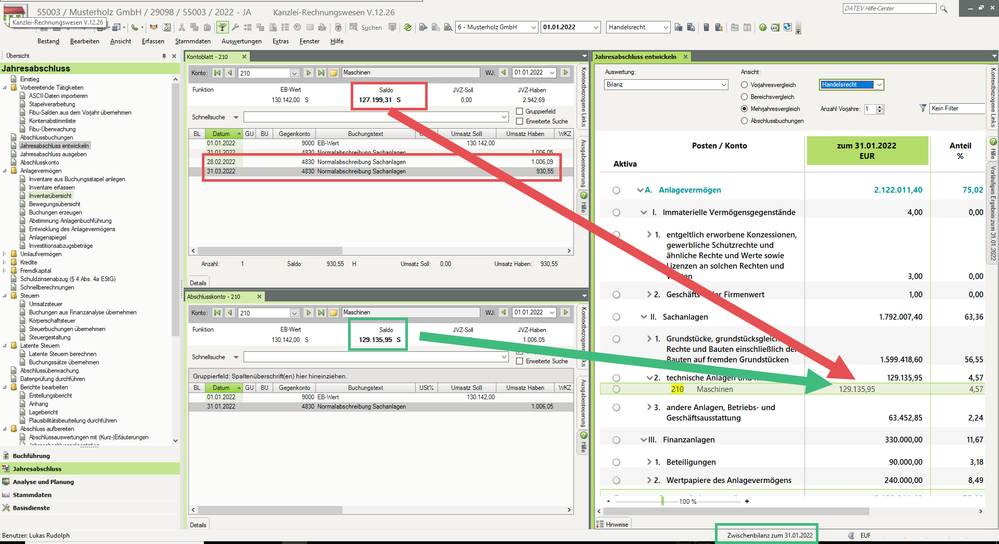
Task: Adjust the 100% zoom slider
Action: tap(660, 499)
